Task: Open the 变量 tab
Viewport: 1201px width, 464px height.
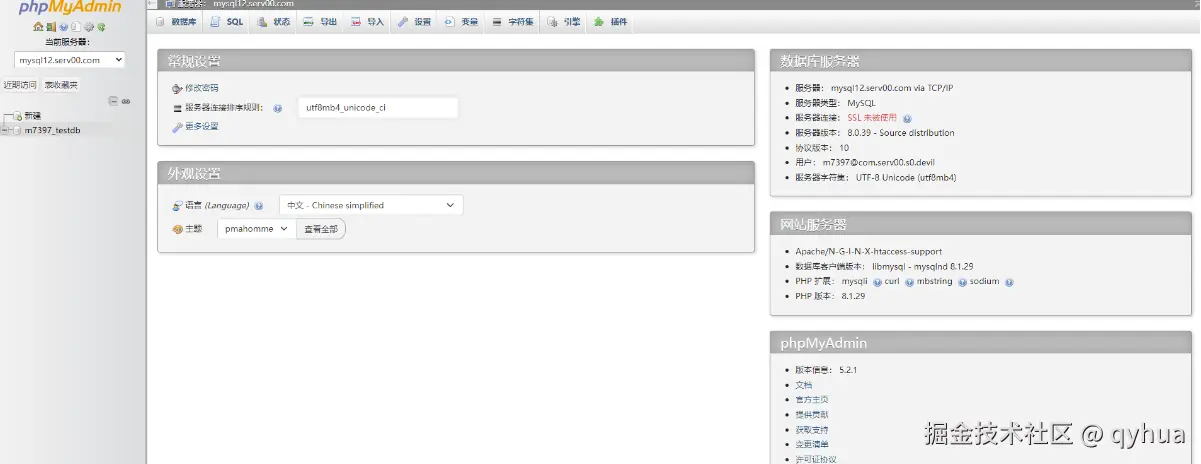Action: (461, 21)
